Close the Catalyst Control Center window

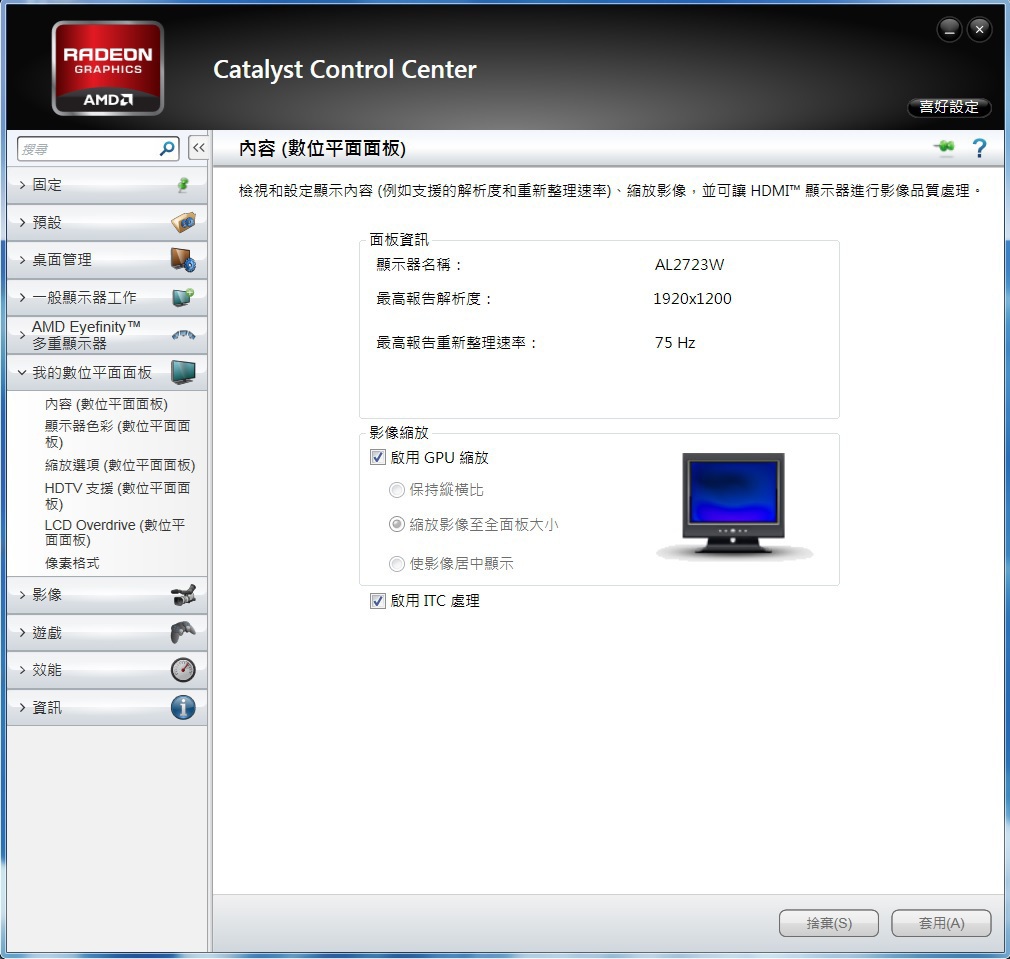(979, 29)
